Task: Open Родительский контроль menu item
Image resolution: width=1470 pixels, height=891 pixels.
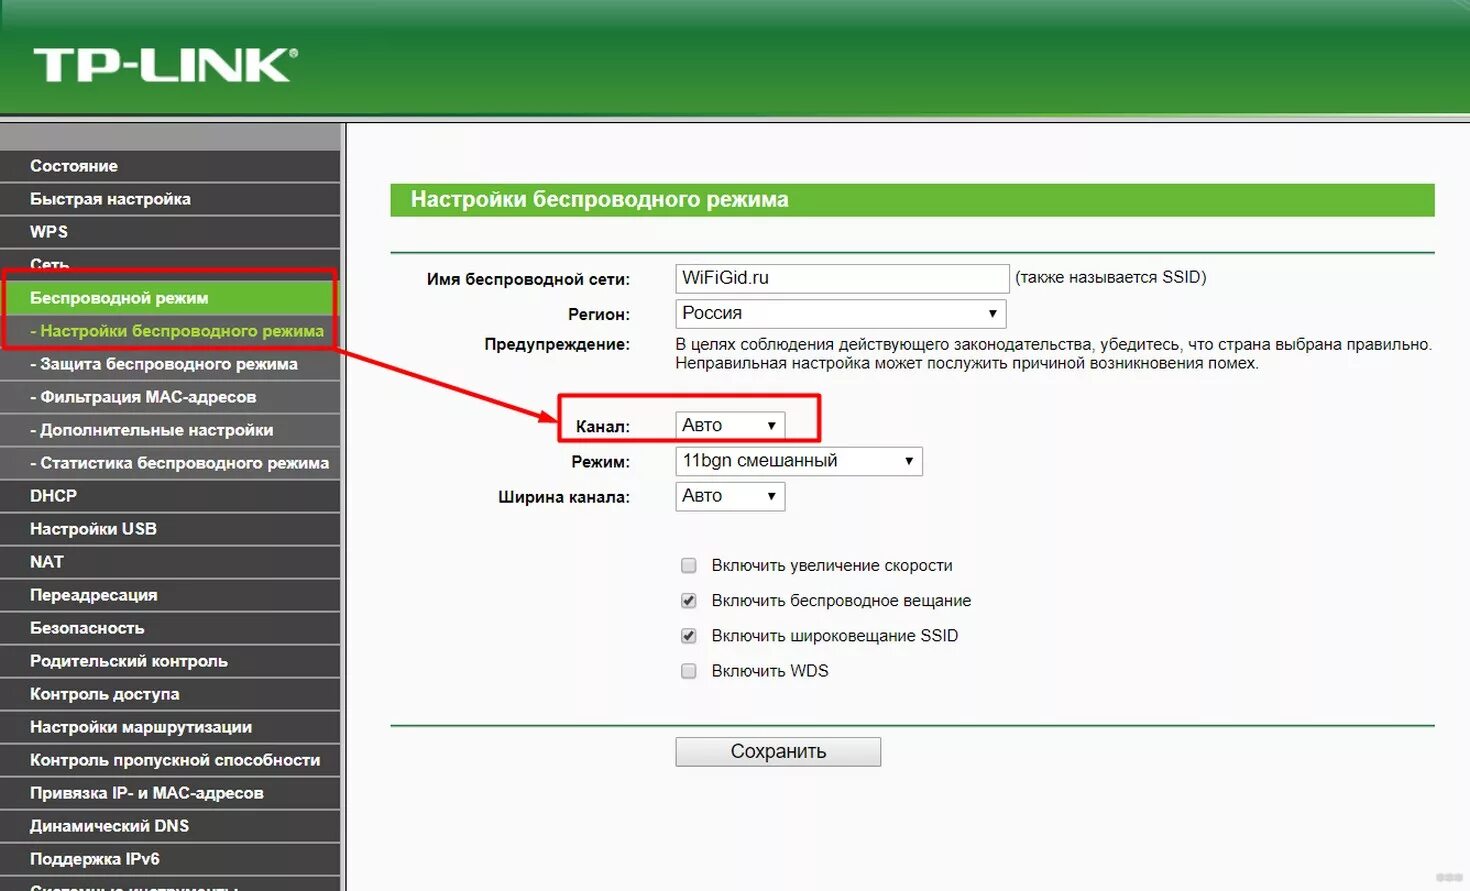Action: click(170, 661)
